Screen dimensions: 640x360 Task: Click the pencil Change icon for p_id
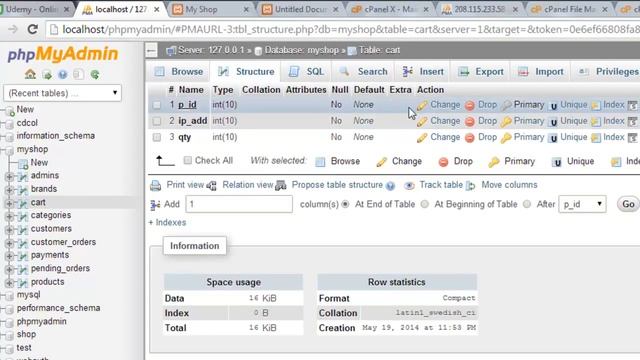[x=422, y=105]
